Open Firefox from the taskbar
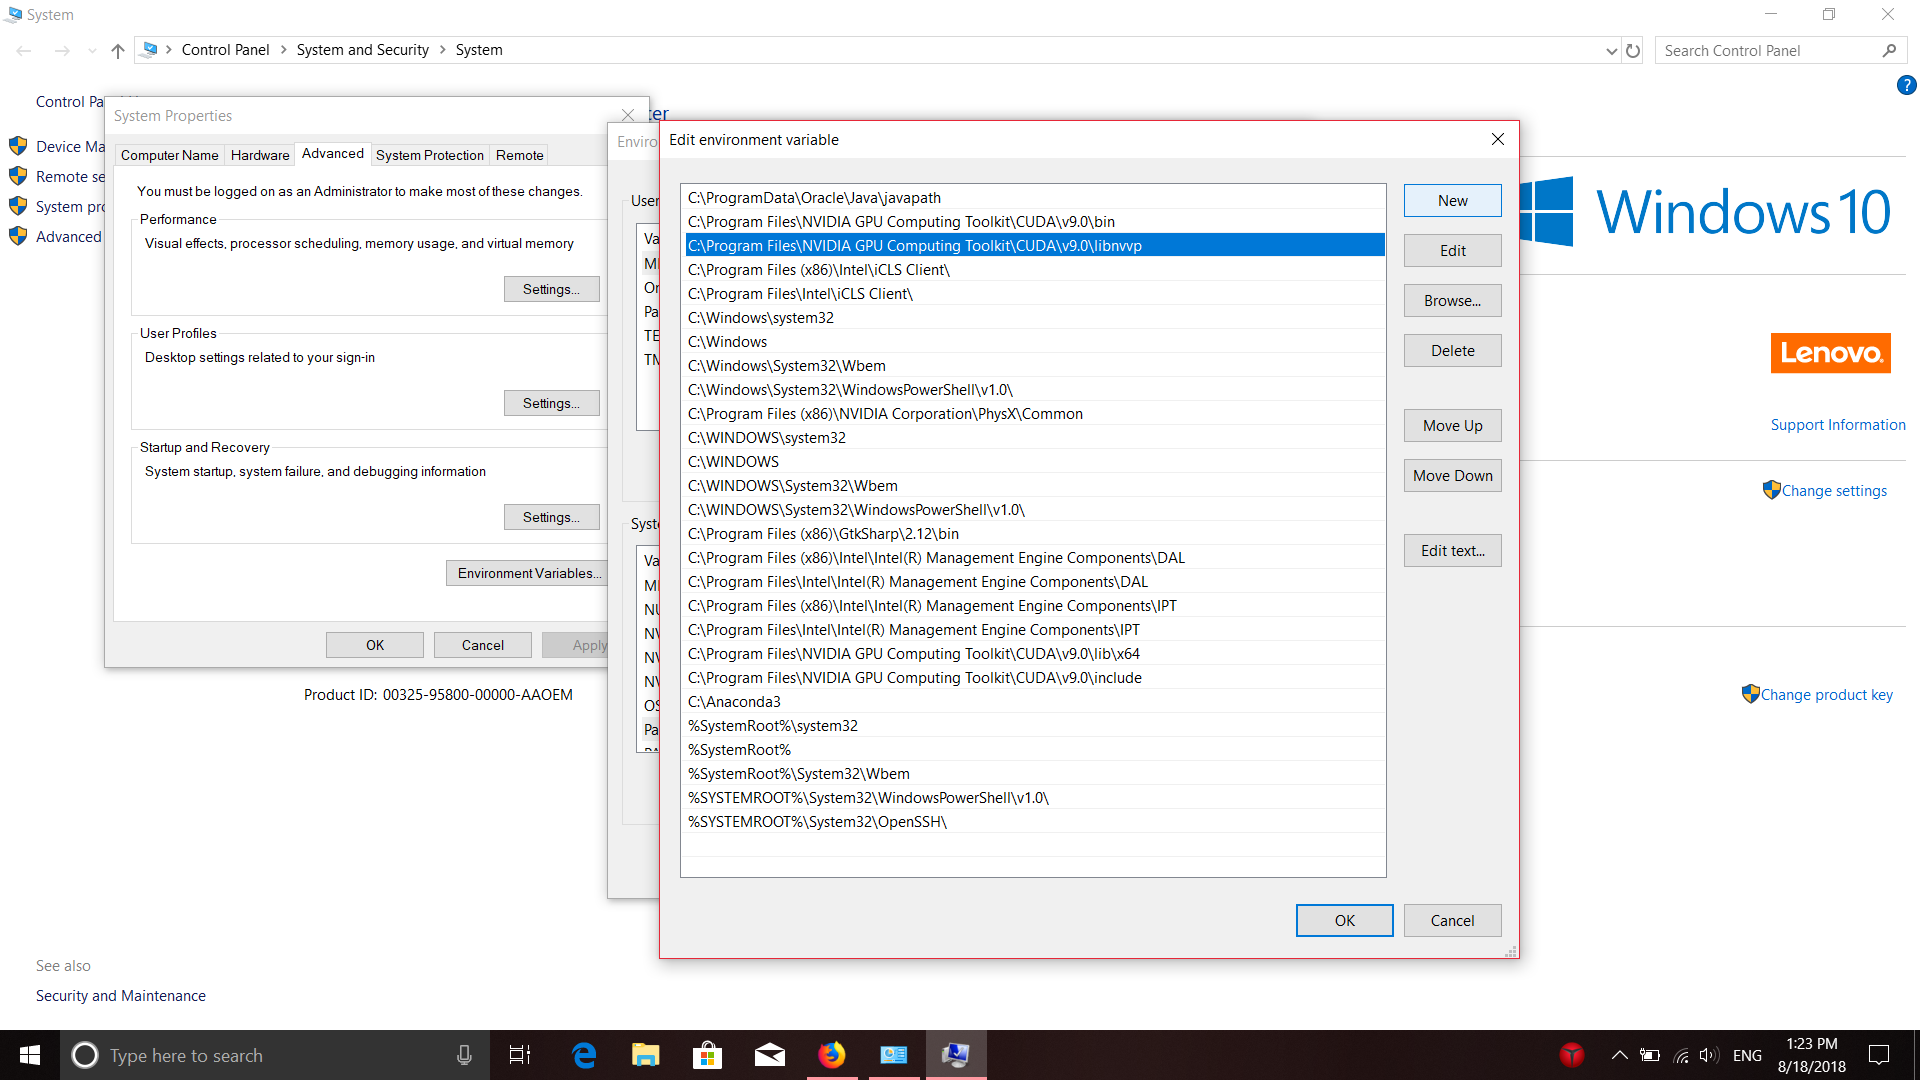Image resolution: width=1920 pixels, height=1080 pixels. pyautogui.click(x=831, y=1055)
